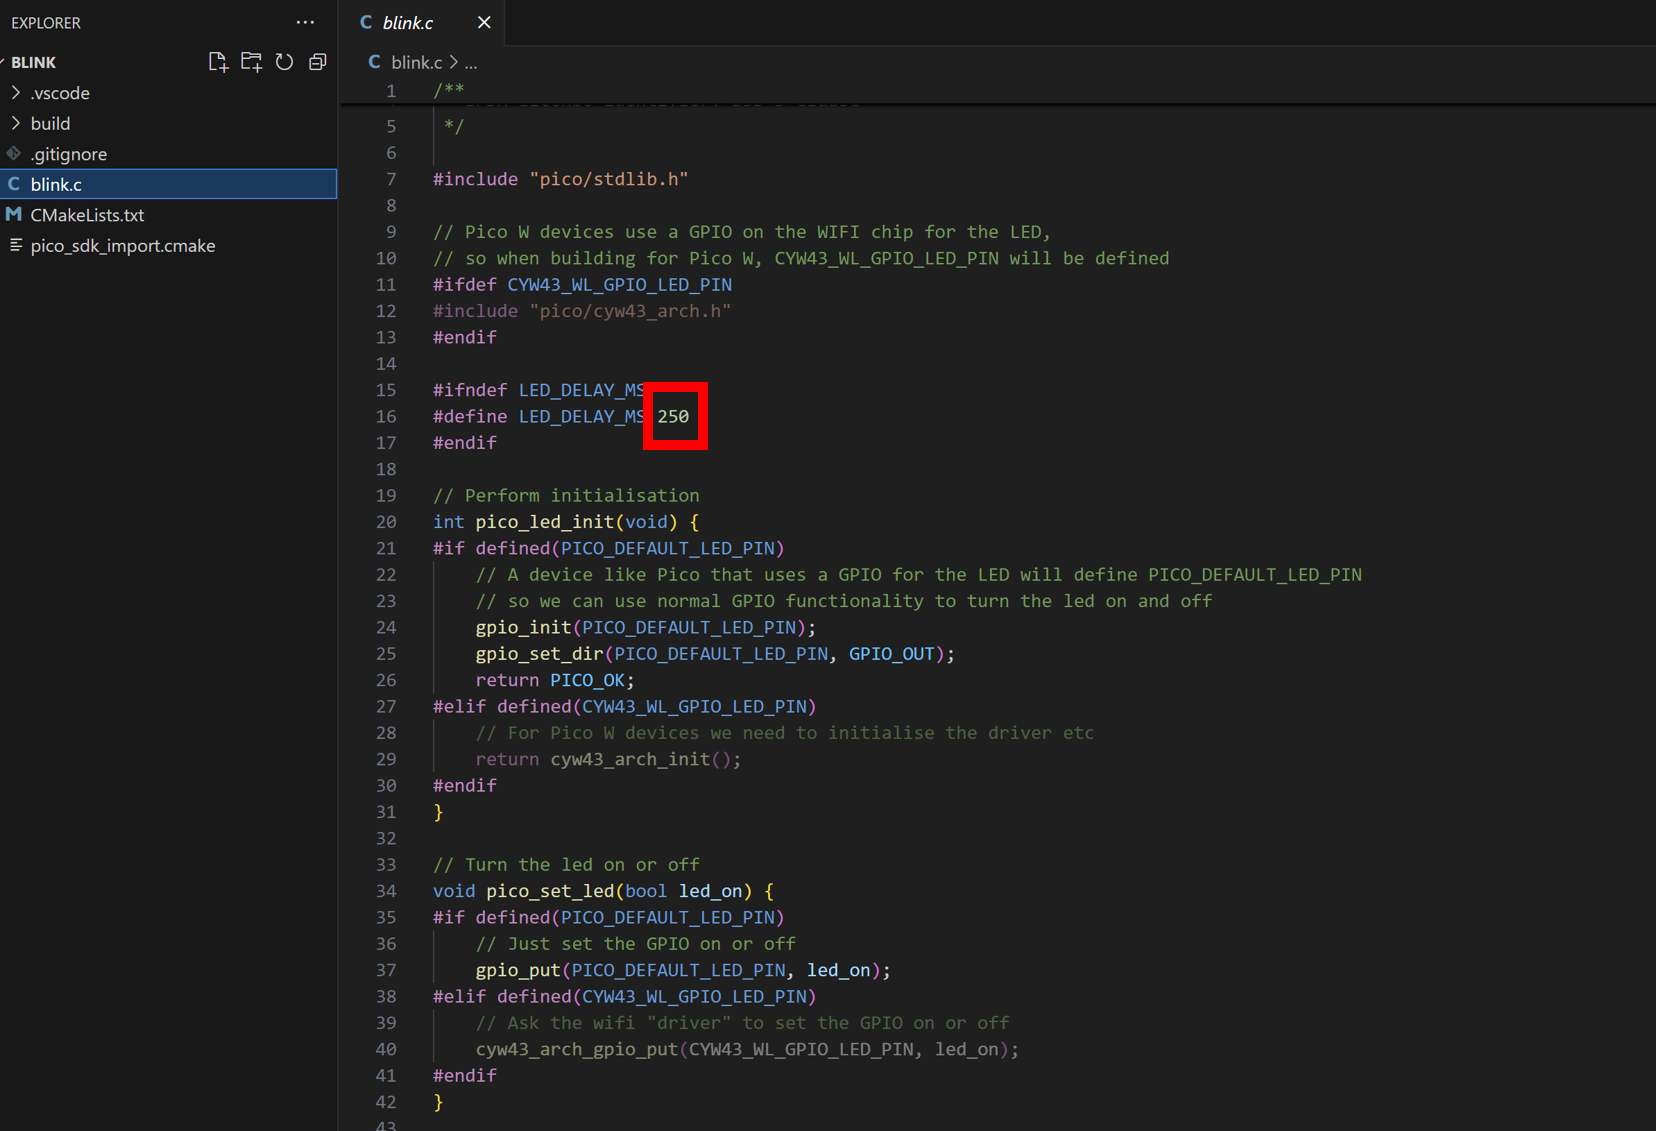Open pico_sdk_import.cmake from the Explorer

click(123, 245)
